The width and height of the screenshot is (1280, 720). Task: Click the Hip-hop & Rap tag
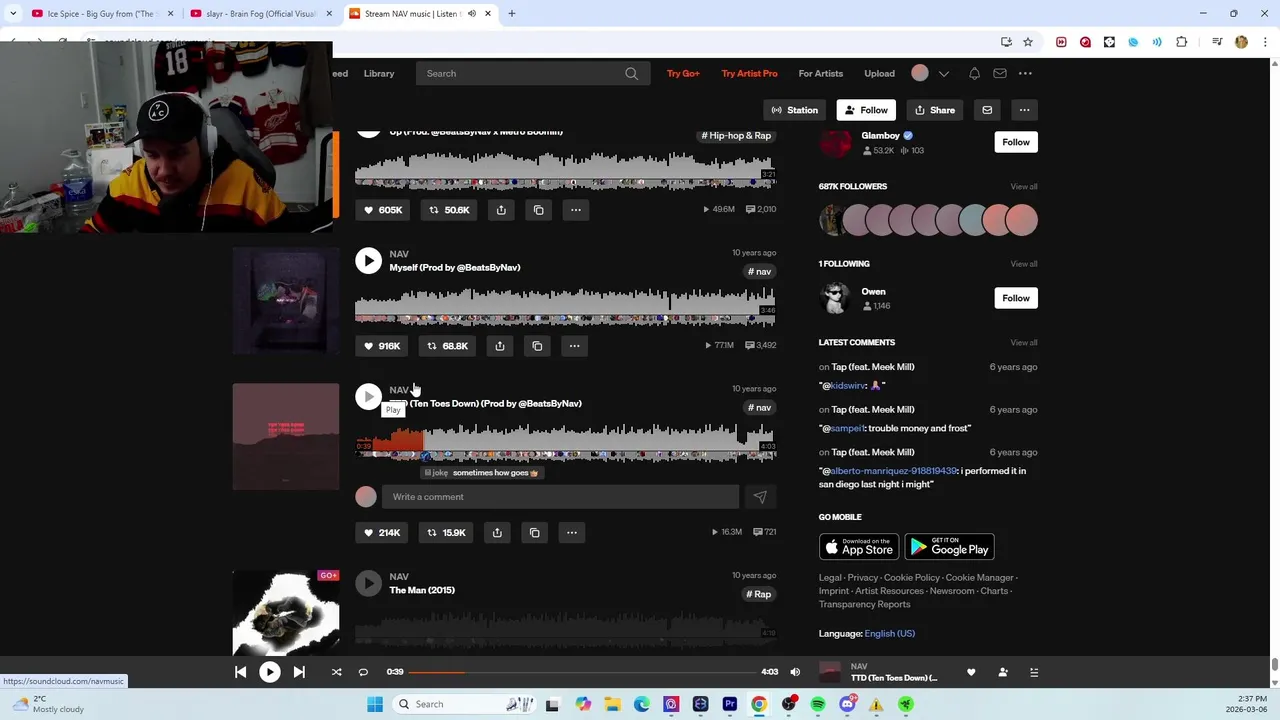(736, 136)
